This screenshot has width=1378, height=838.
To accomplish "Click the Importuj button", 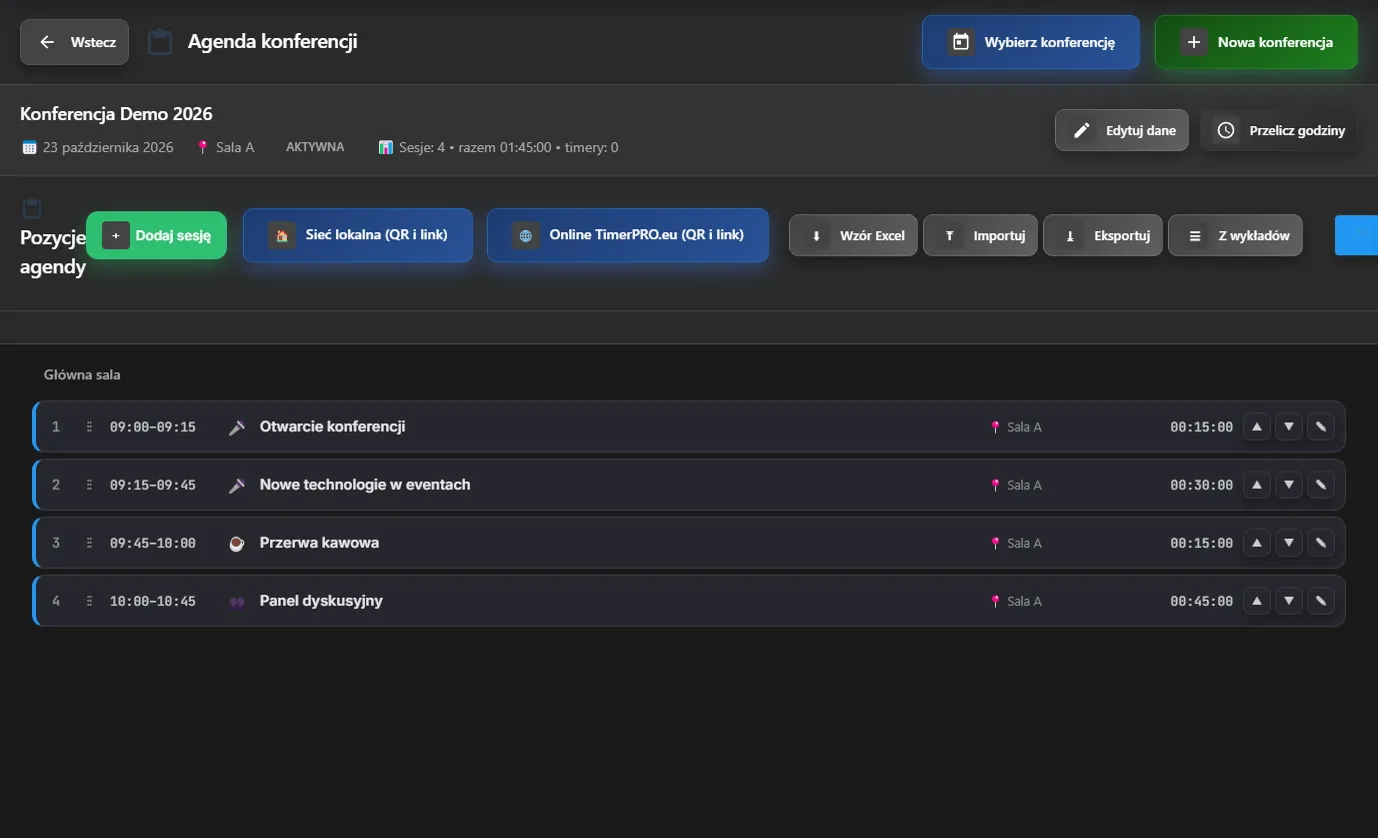I will point(980,236).
